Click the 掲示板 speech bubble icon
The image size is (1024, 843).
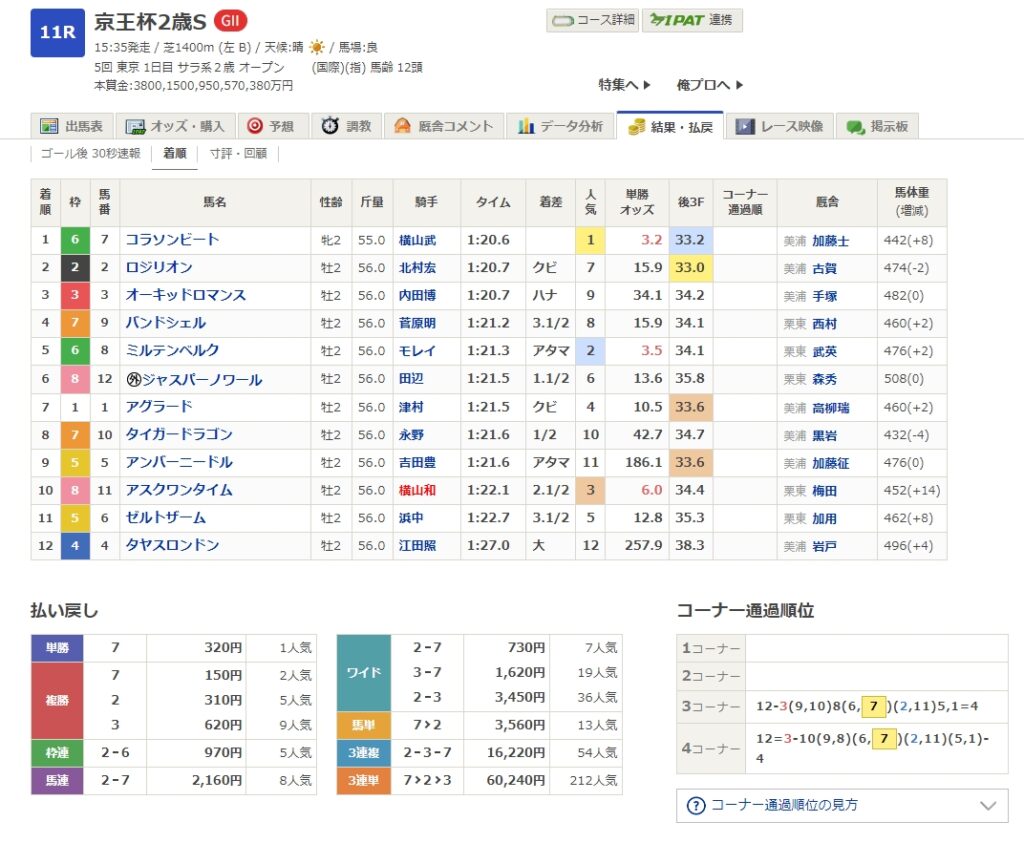tap(855, 126)
